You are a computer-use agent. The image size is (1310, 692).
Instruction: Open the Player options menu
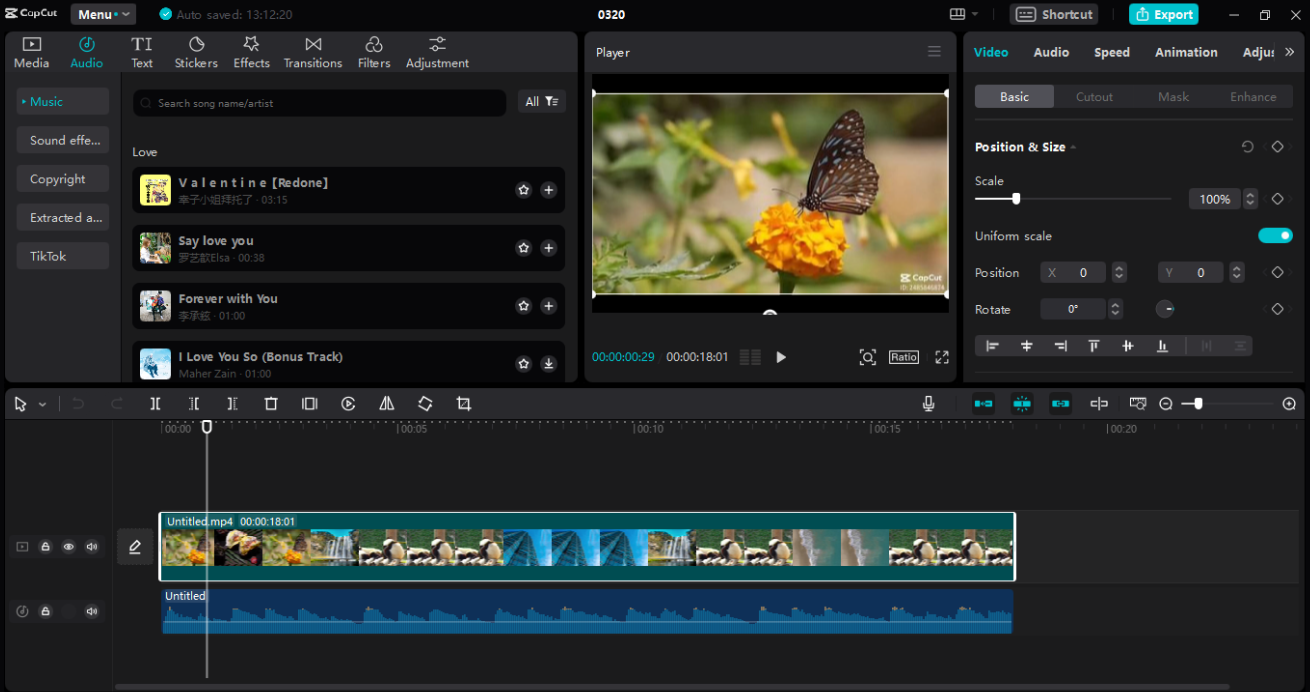[x=934, y=52]
